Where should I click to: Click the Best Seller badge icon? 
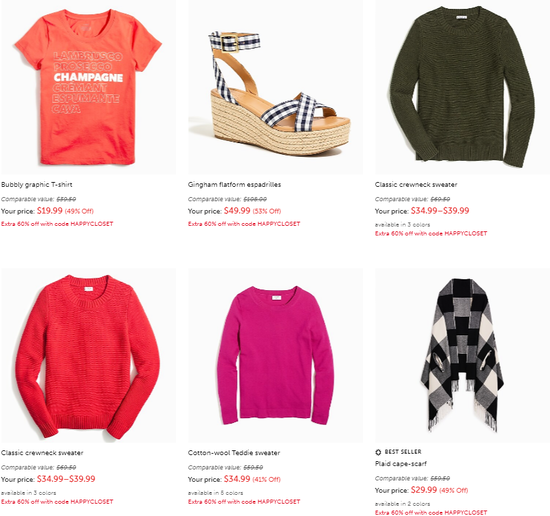pyautogui.click(x=378, y=452)
